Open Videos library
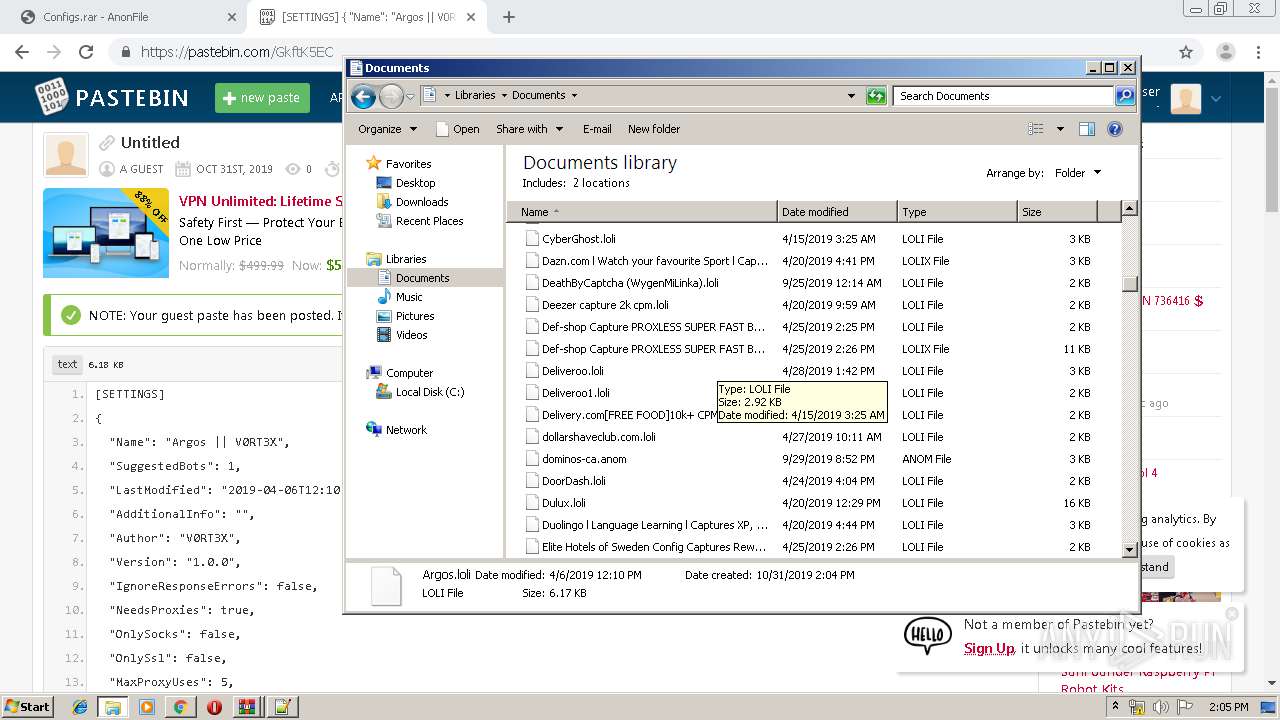Screen dimensions: 1280x720 point(411,335)
